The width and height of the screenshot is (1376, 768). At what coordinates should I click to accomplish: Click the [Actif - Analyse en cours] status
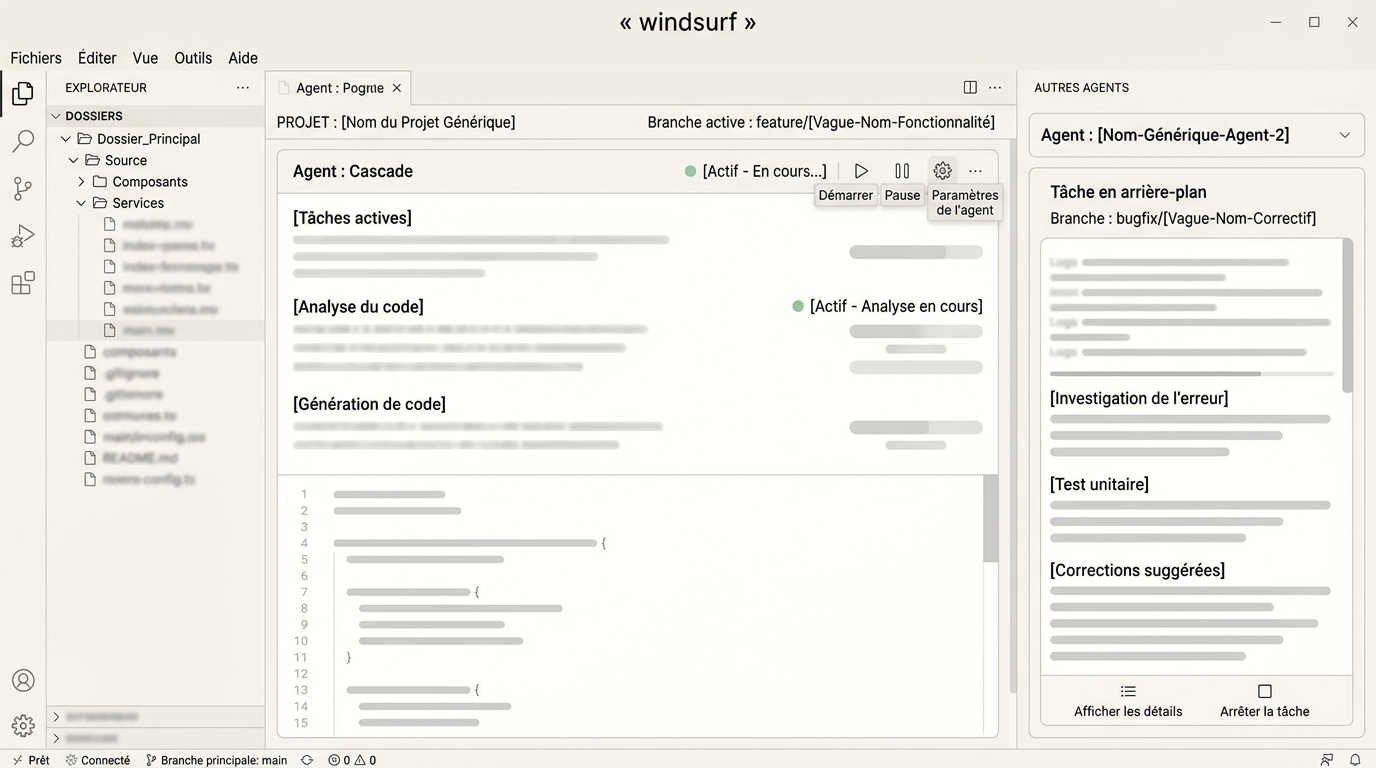click(x=887, y=306)
